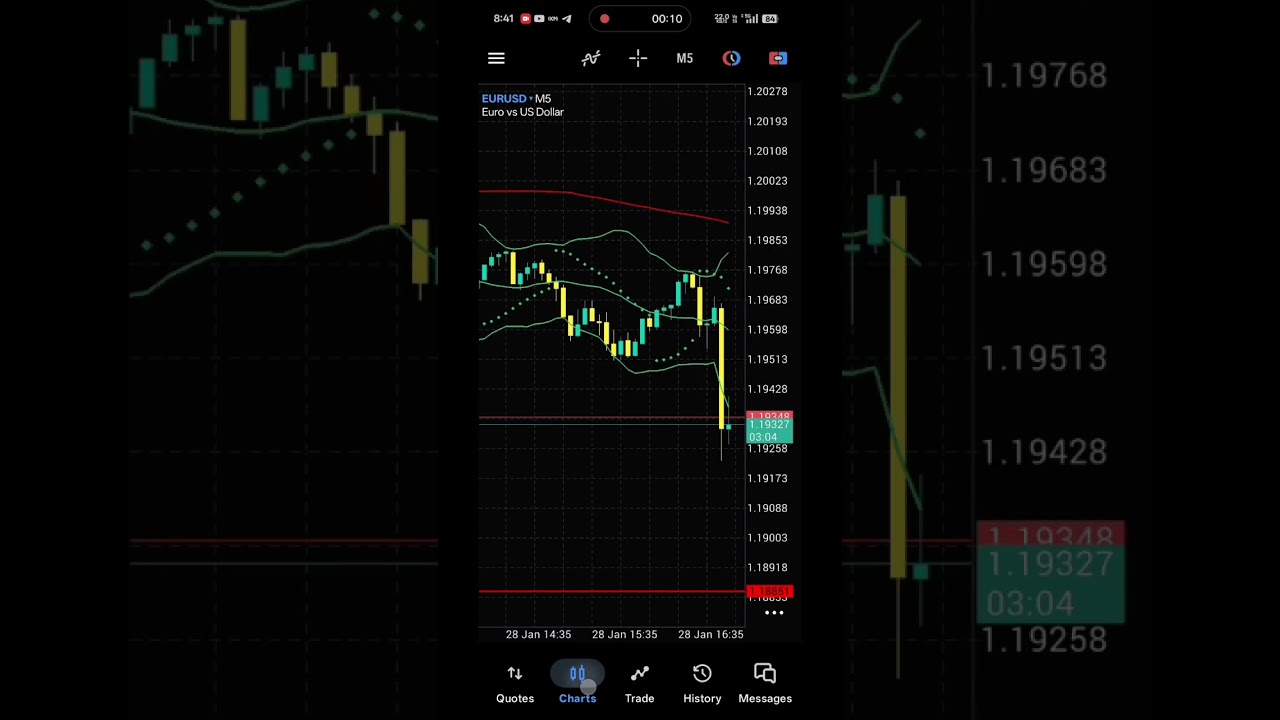Click the green bid price label 1.19327
1280x720 pixels.
click(x=770, y=431)
